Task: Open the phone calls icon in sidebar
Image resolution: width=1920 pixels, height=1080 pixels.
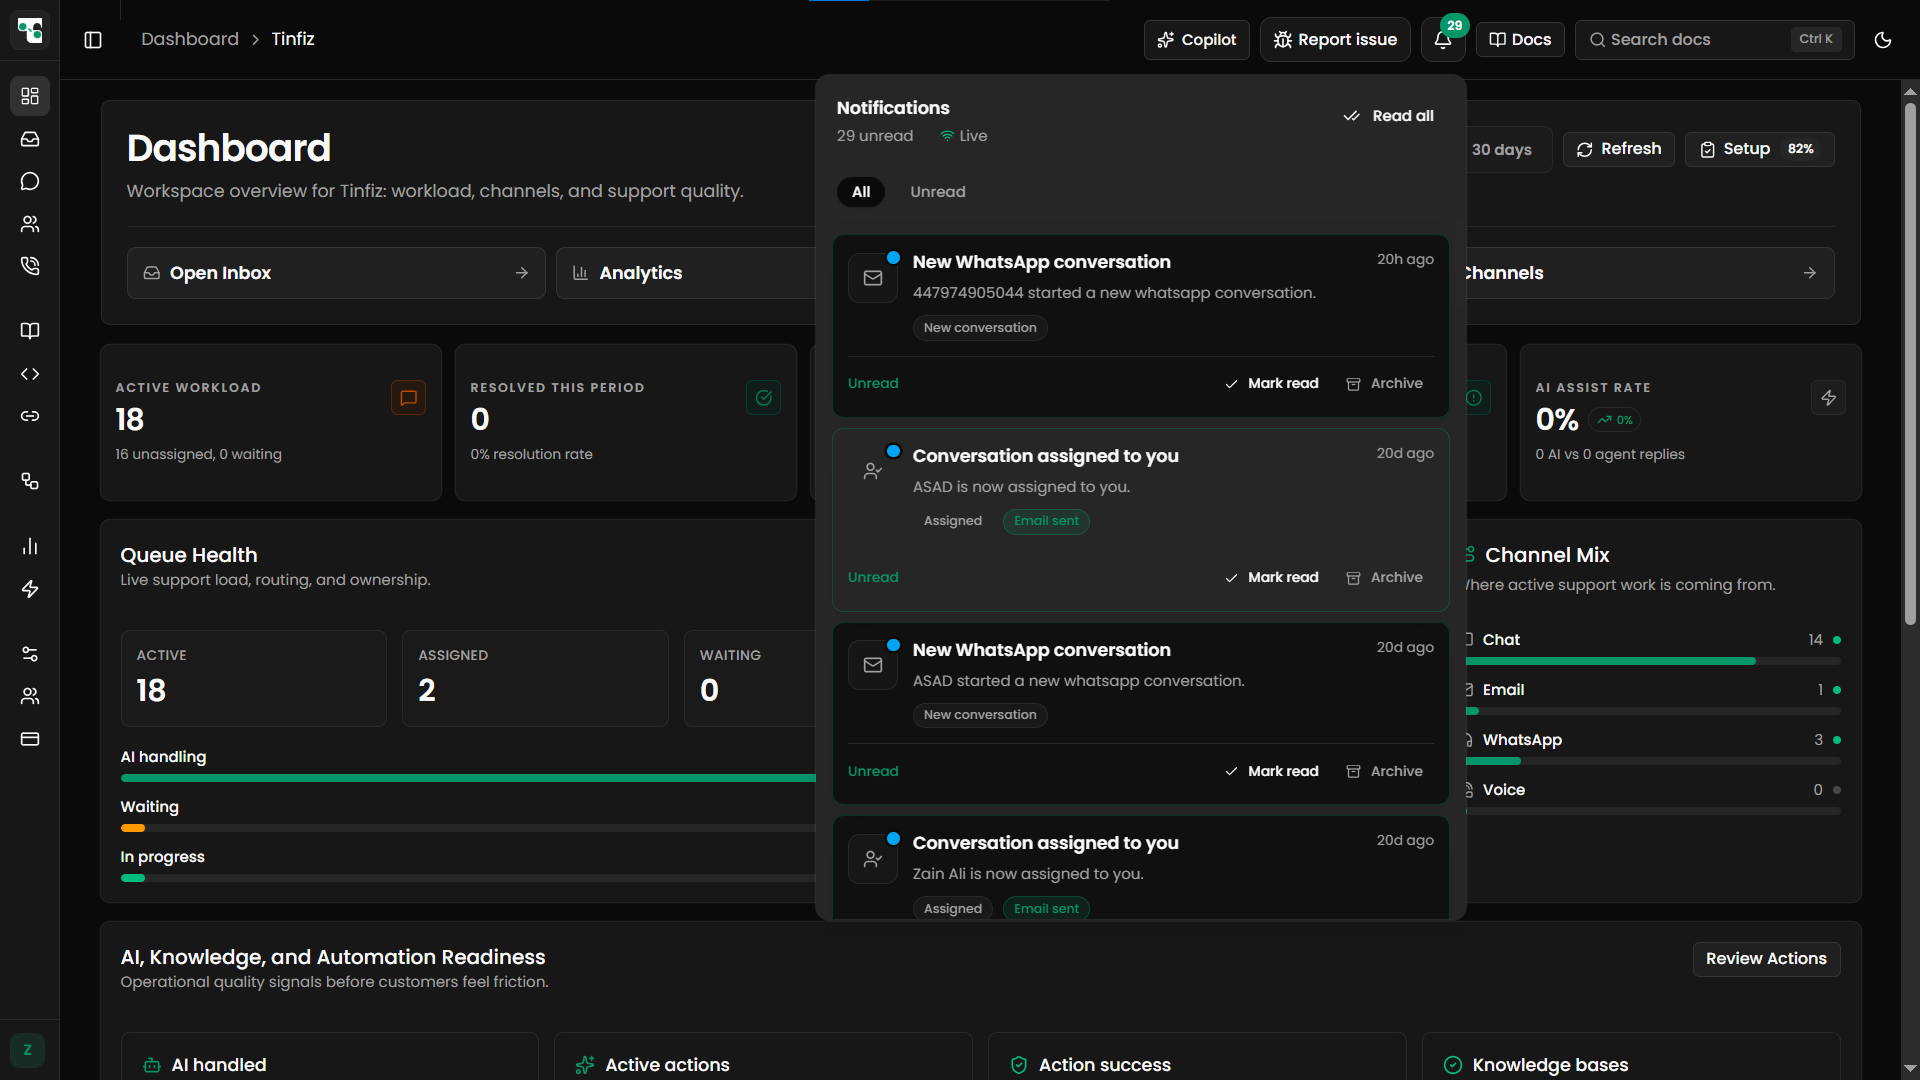Action: pos(30,266)
